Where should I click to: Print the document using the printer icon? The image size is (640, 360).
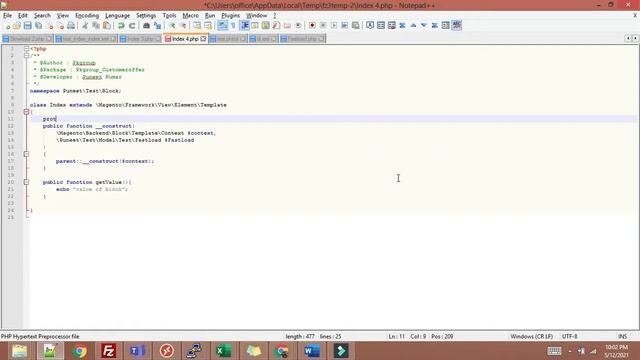pyautogui.click(x=71, y=26)
